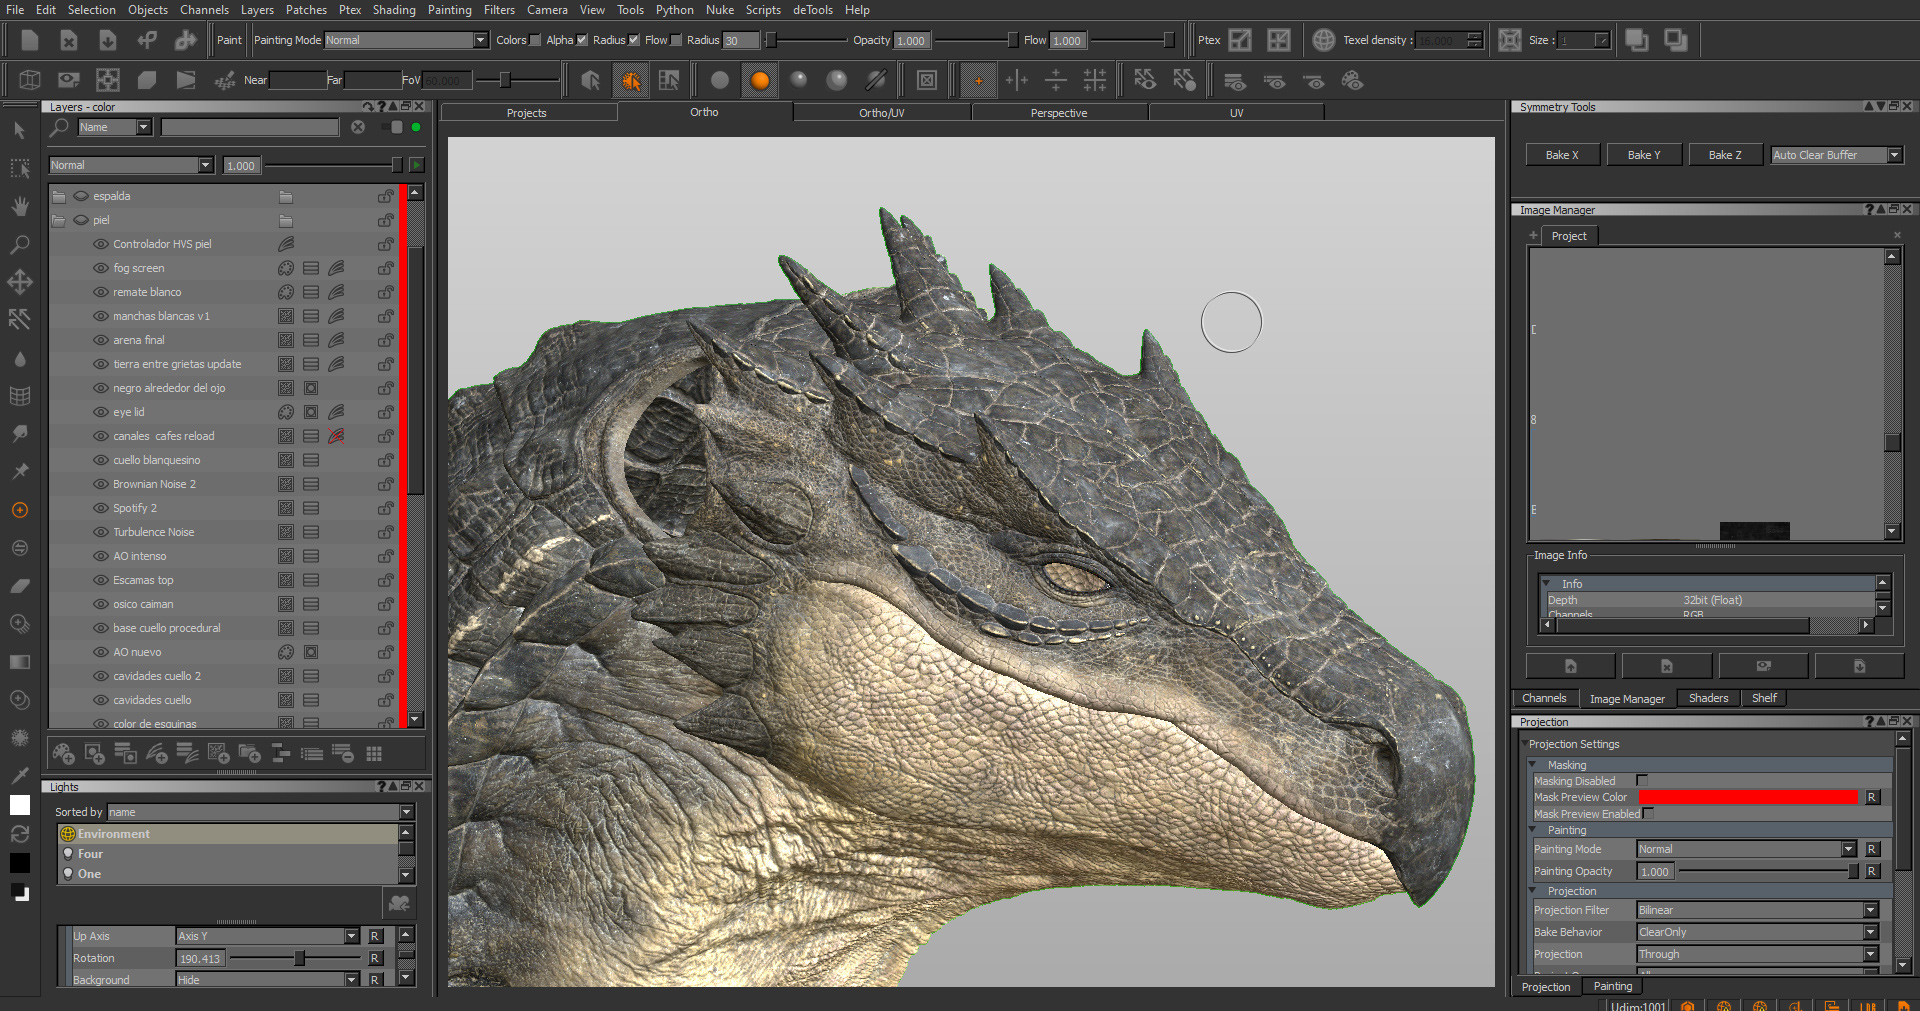
Task: Switch to the Perspective view tab
Action: 1059,113
